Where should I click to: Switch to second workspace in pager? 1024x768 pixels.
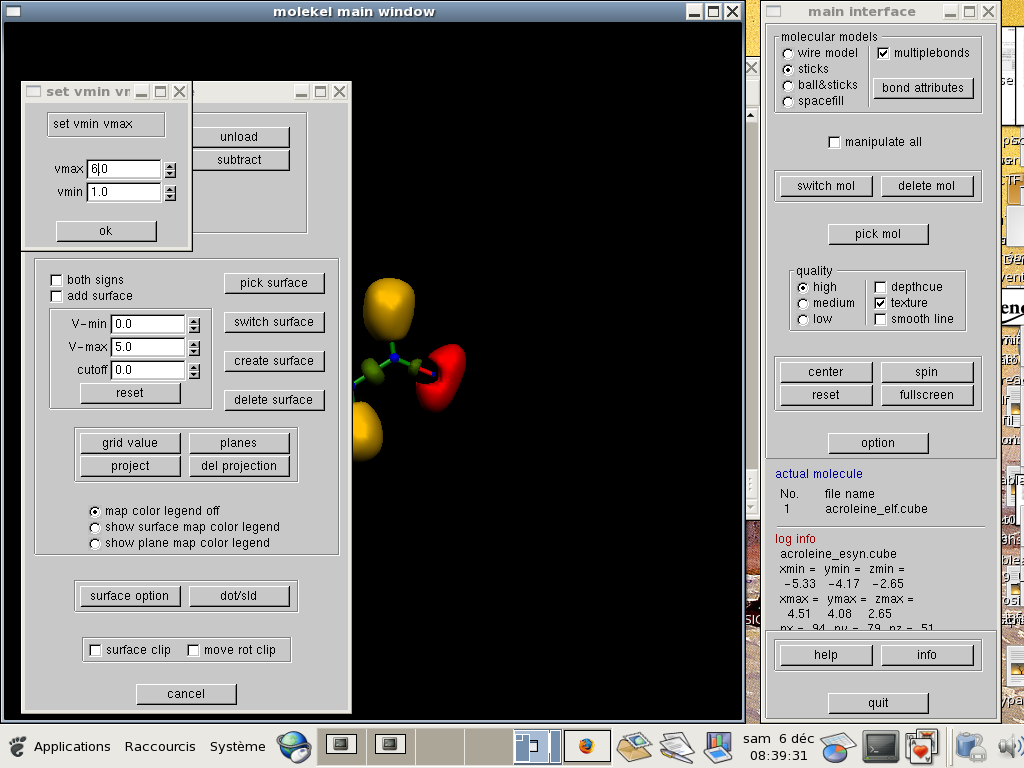point(390,746)
